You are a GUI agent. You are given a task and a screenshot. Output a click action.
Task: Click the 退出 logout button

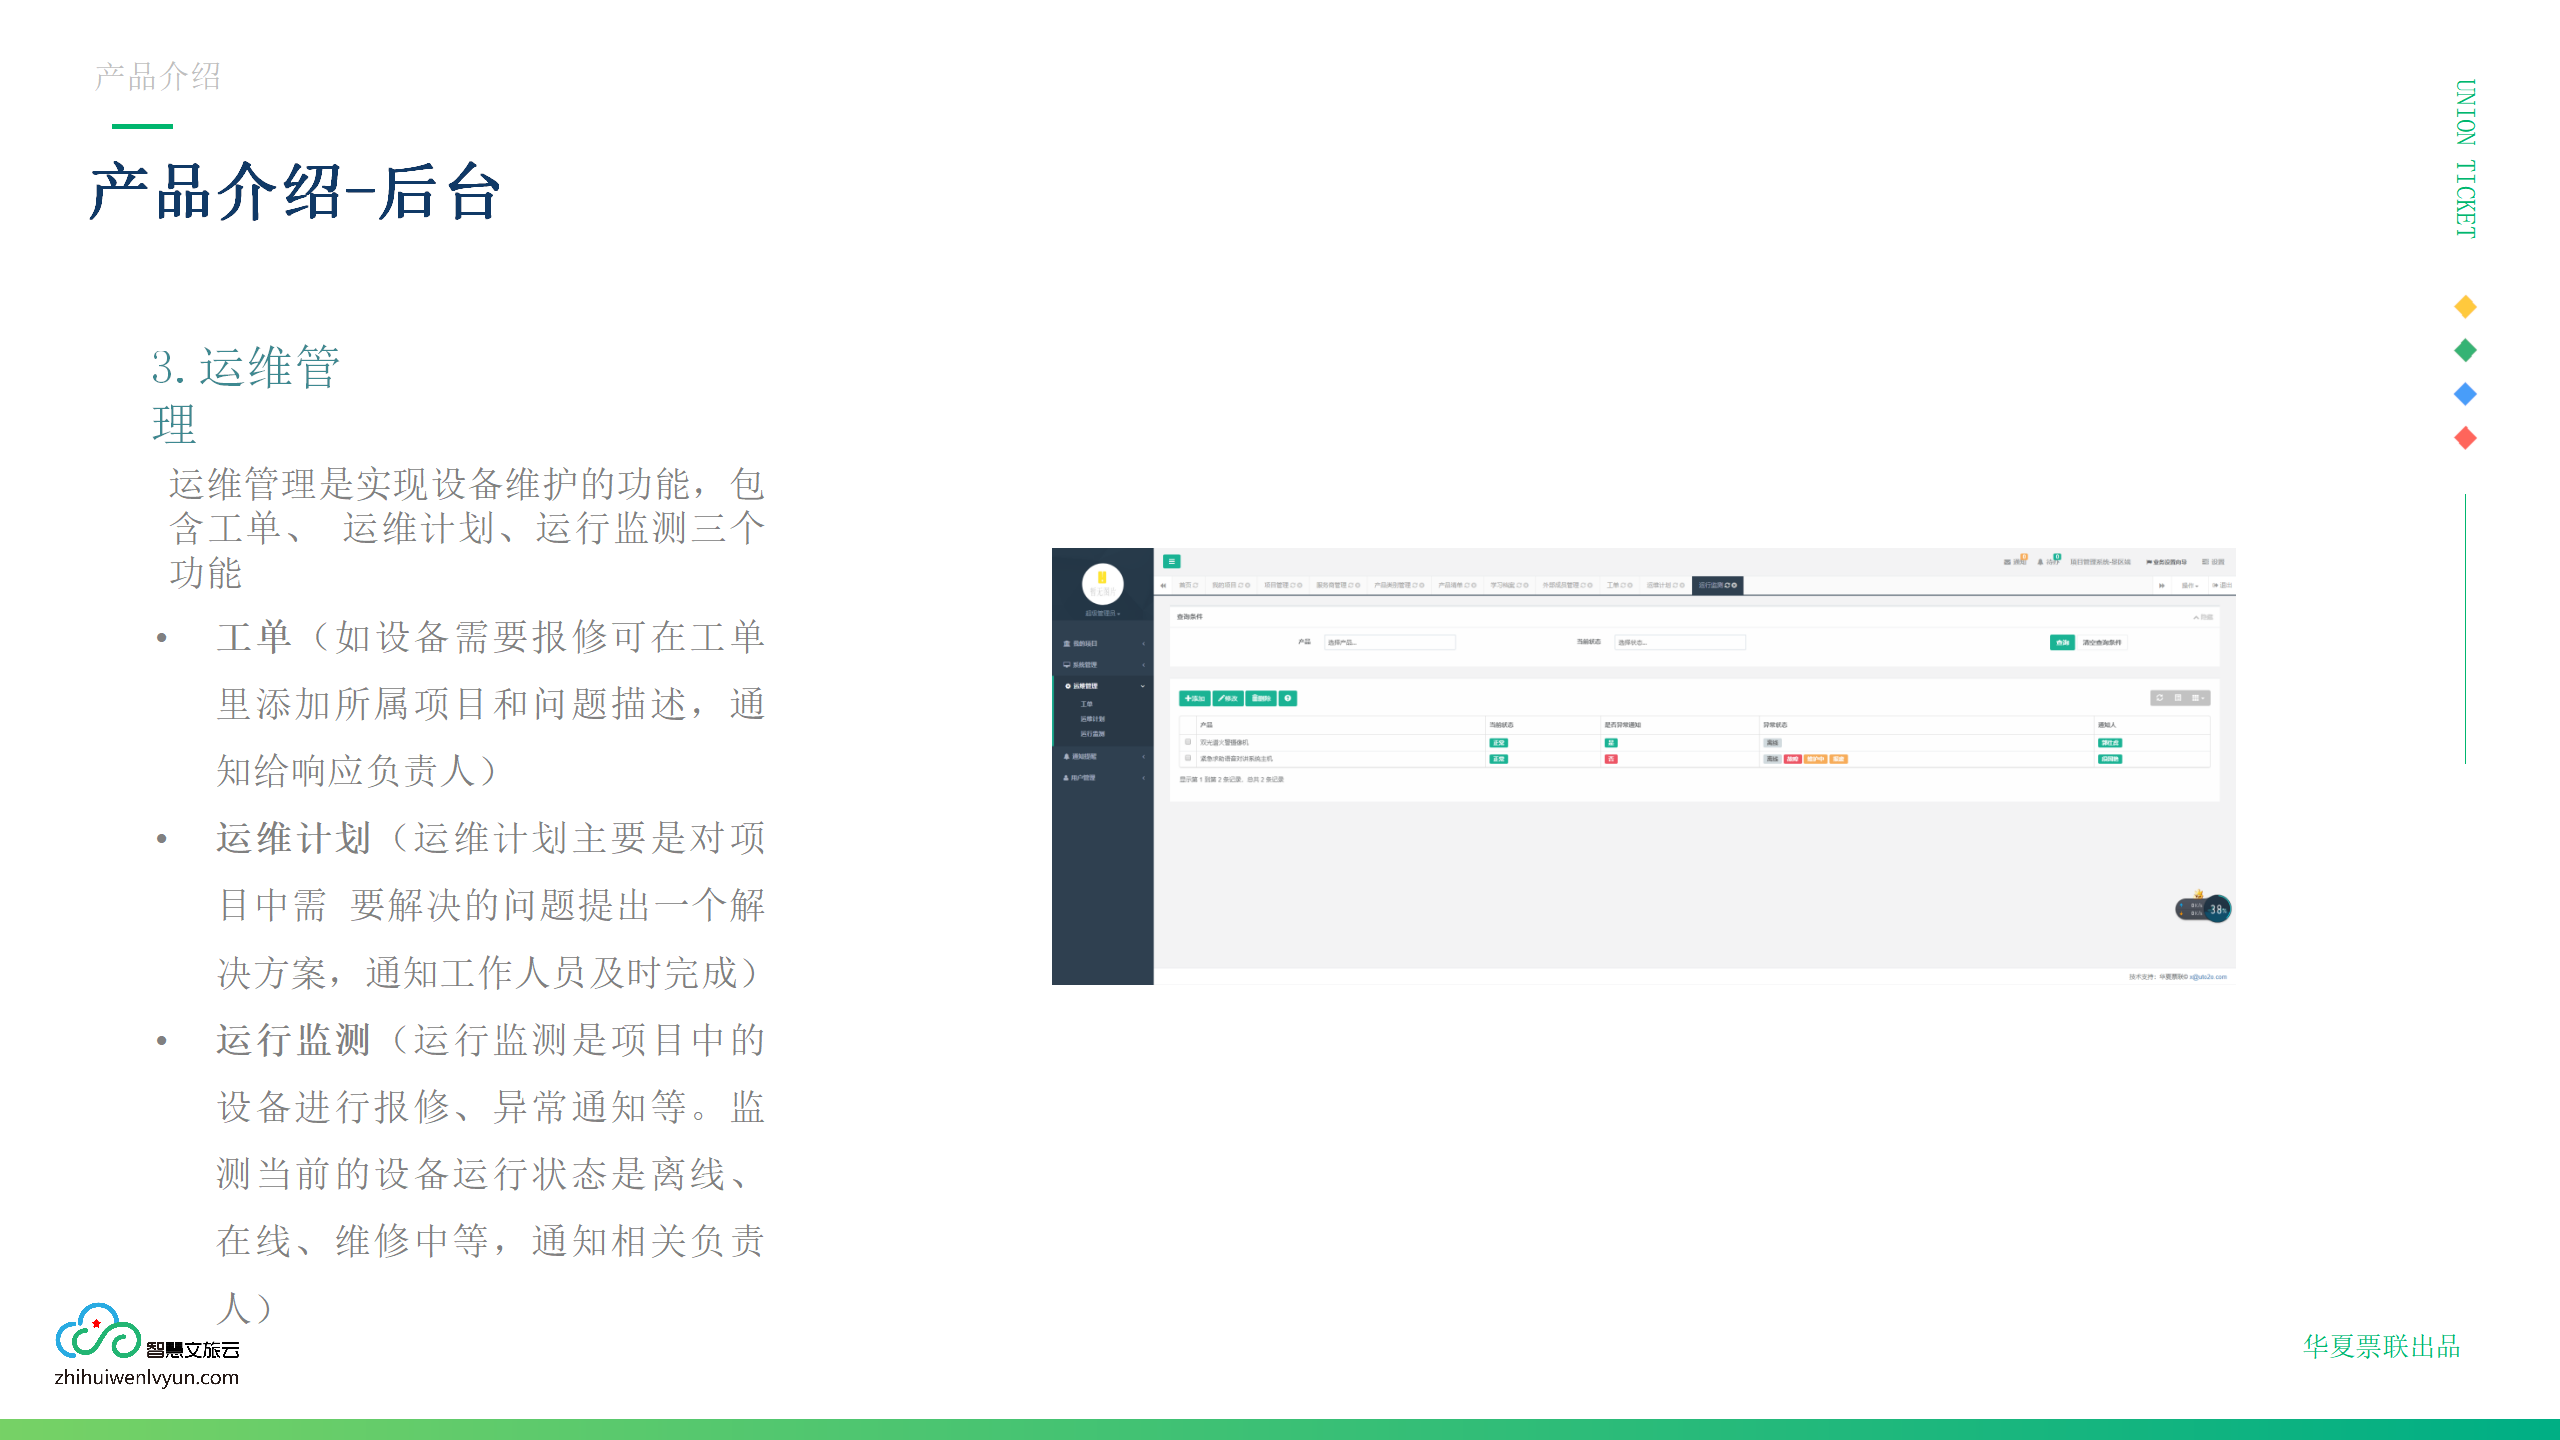click(2221, 585)
